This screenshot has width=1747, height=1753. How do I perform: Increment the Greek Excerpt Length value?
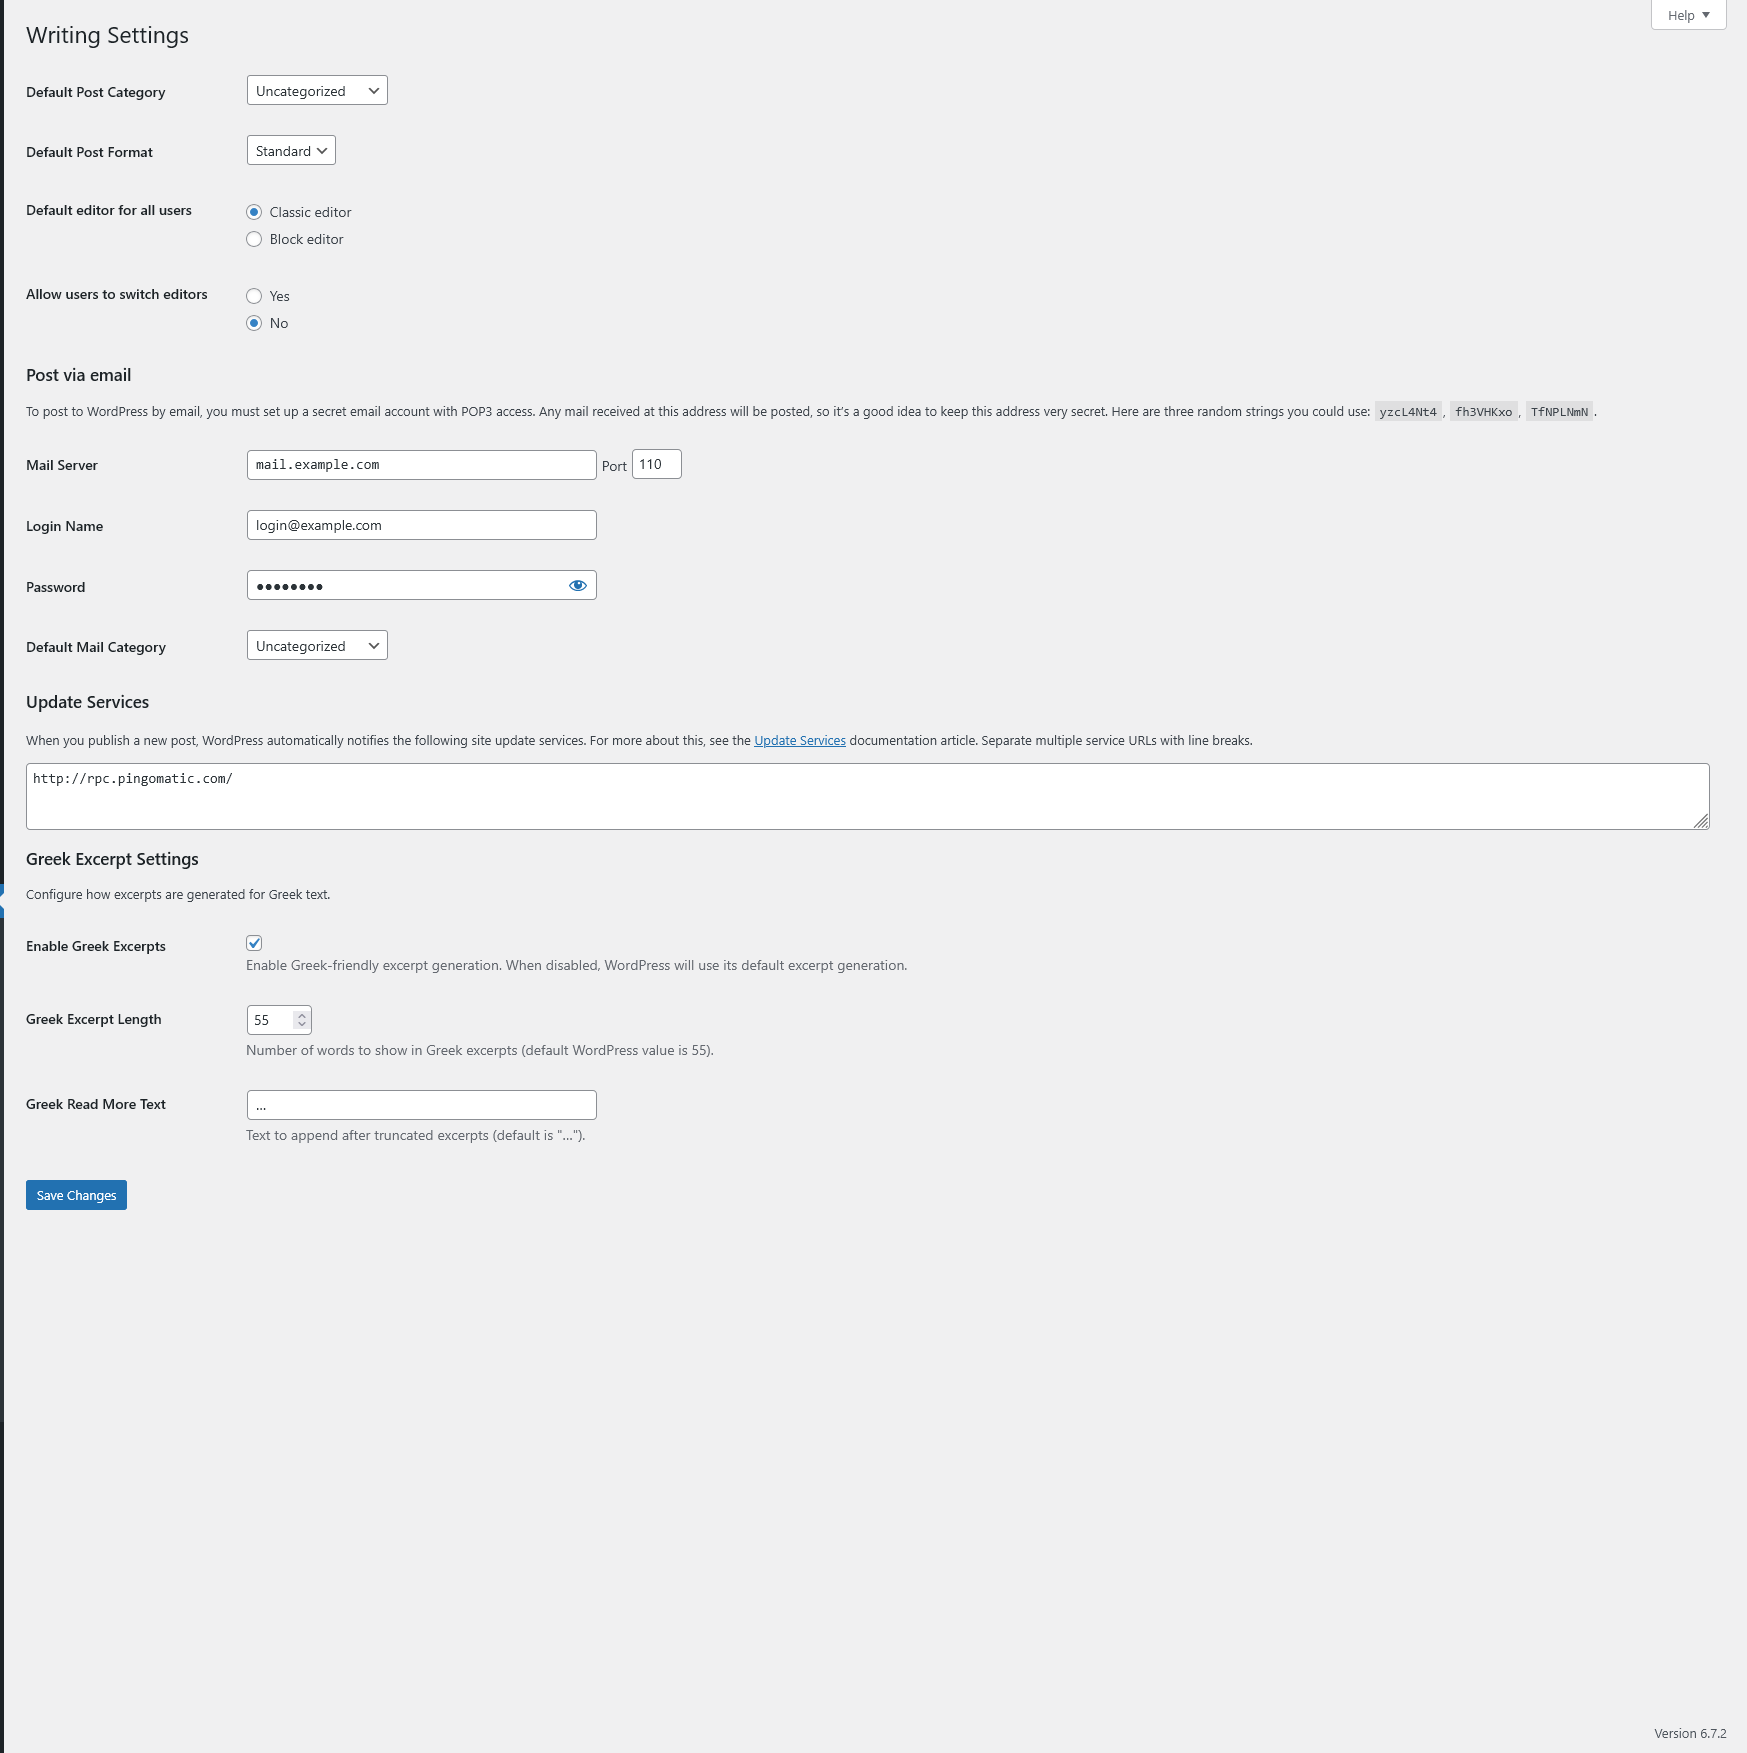tap(303, 1014)
